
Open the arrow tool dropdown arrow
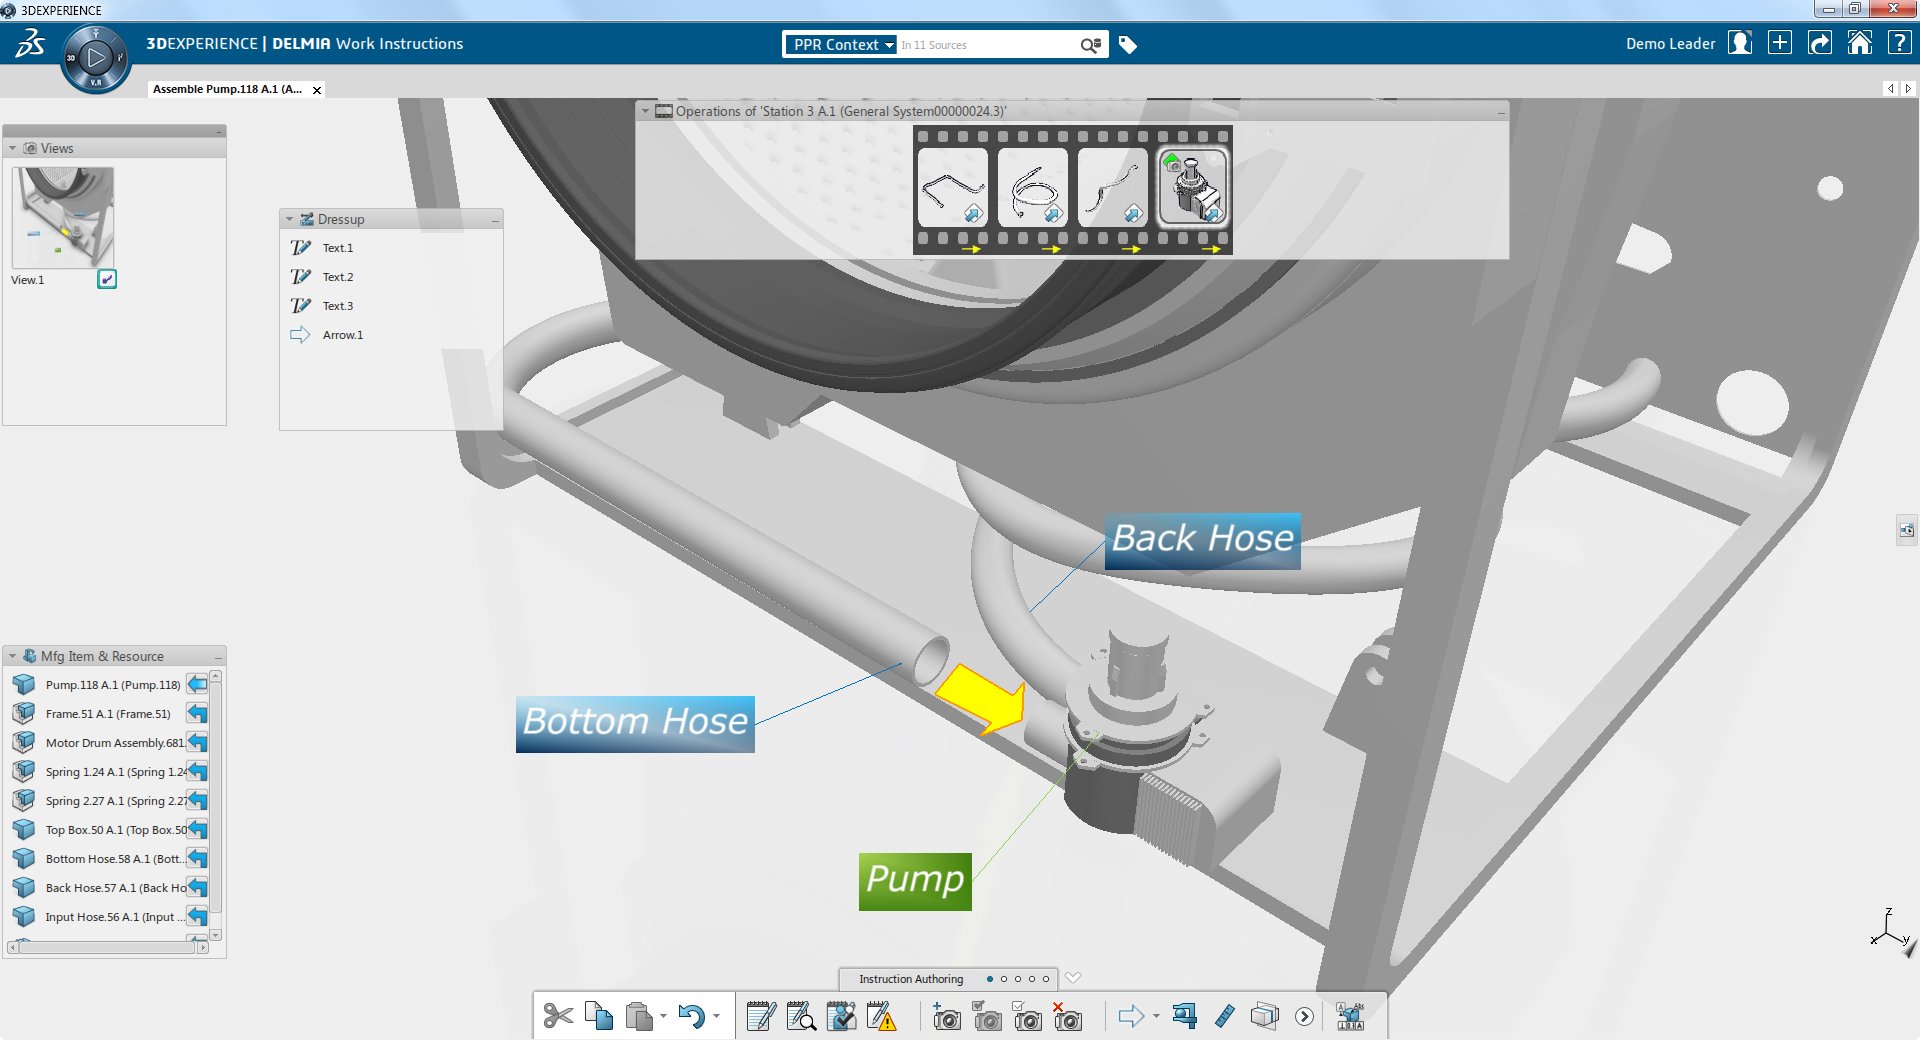point(1156,1017)
